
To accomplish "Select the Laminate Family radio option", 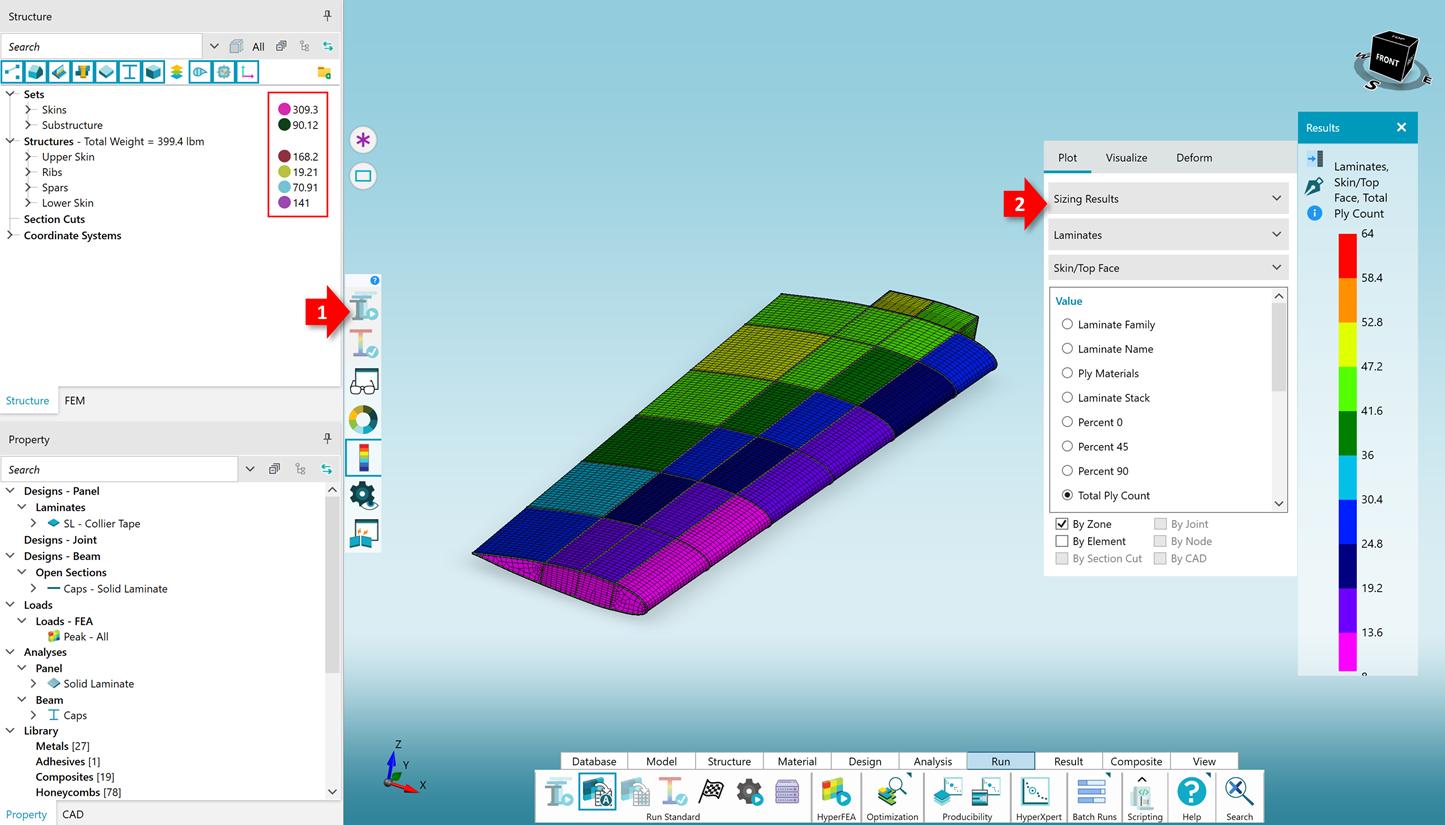I will pyautogui.click(x=1067, y=324).
